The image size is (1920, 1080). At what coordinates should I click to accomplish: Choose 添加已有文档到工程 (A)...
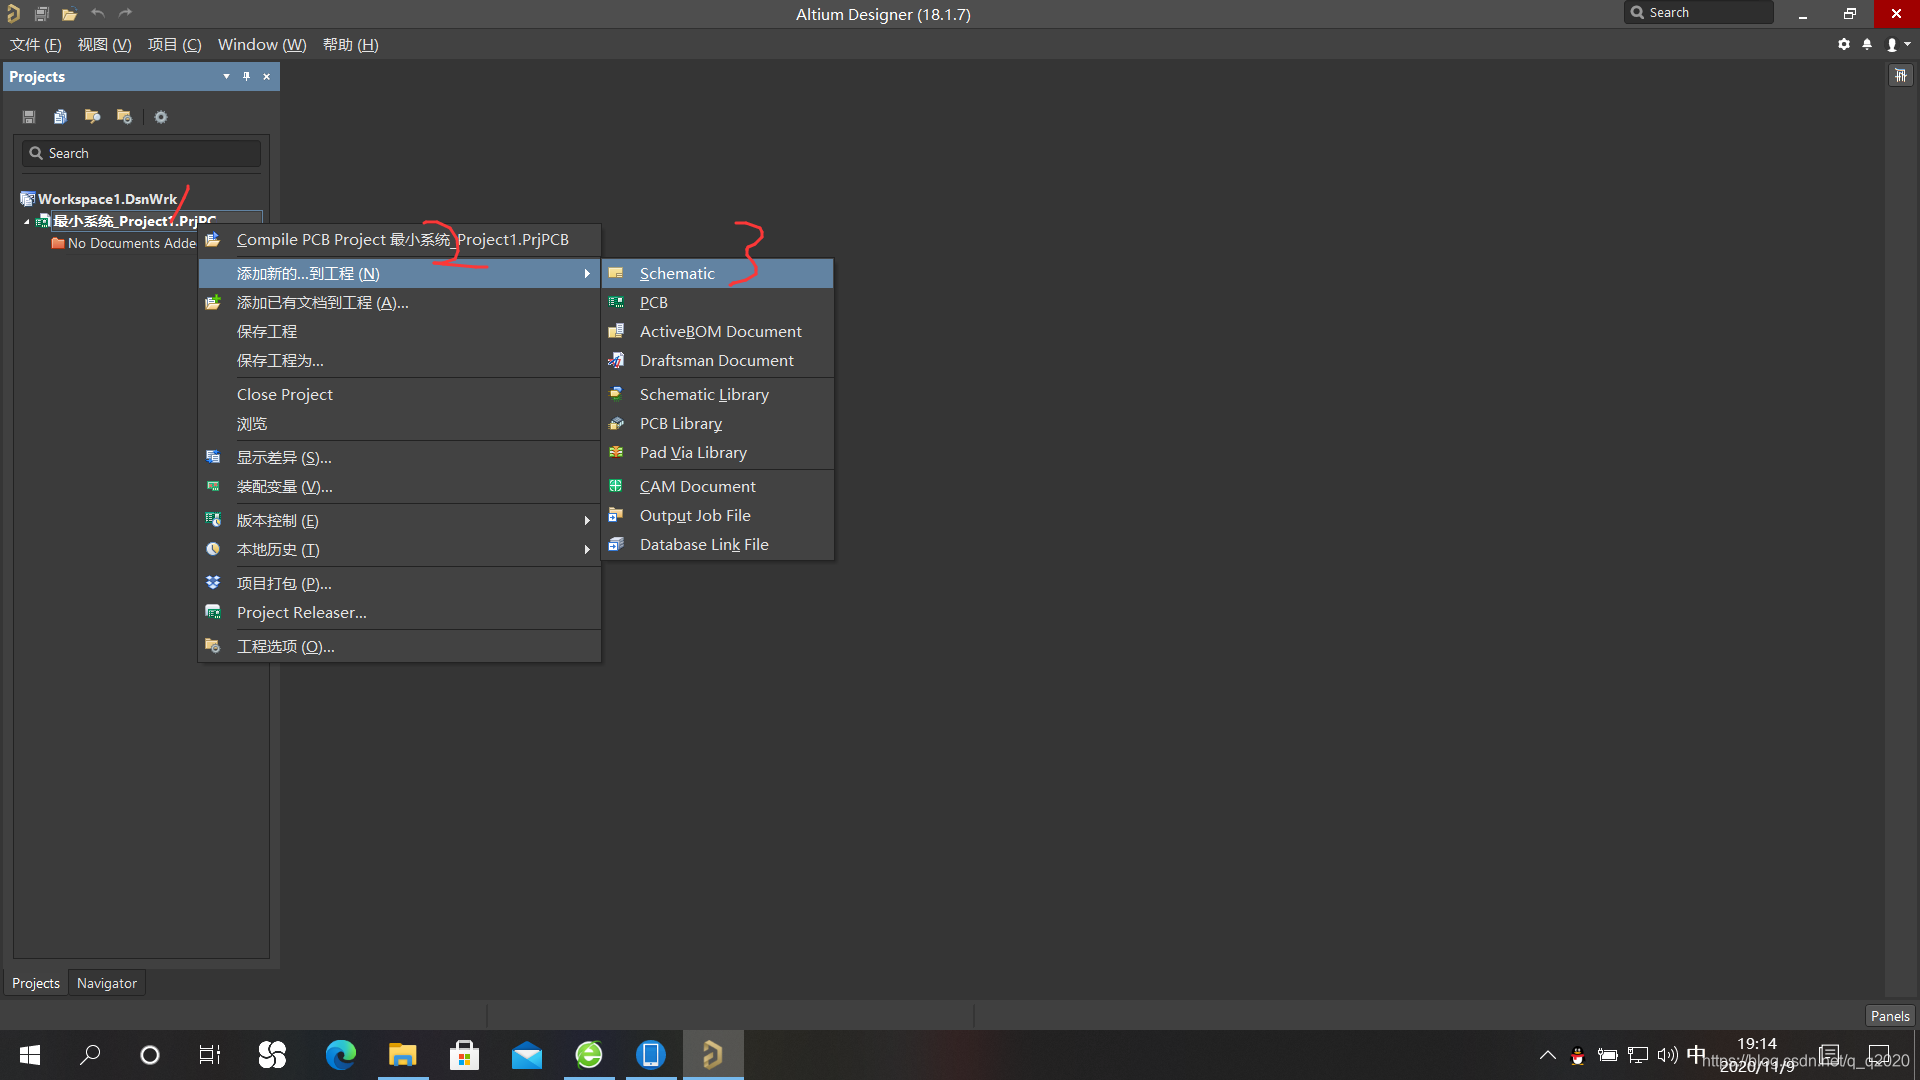click(400, 303)
